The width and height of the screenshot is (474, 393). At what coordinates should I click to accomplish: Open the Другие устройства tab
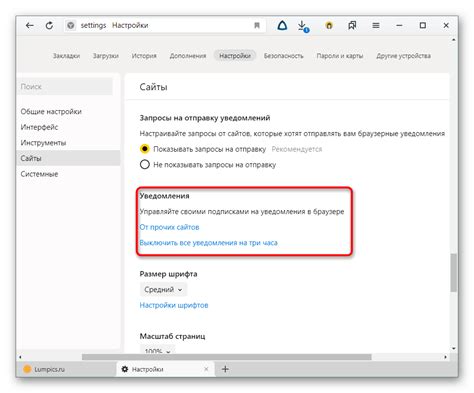403,56
